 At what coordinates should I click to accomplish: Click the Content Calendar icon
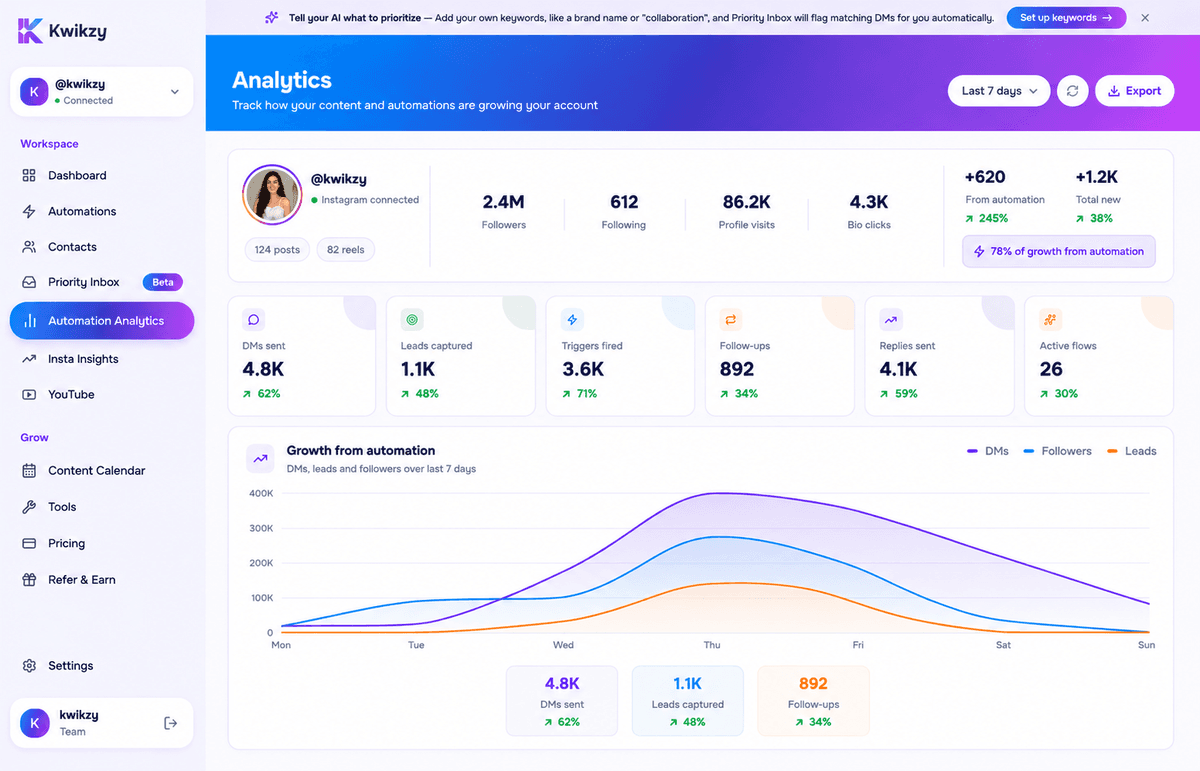pos(29,470)
